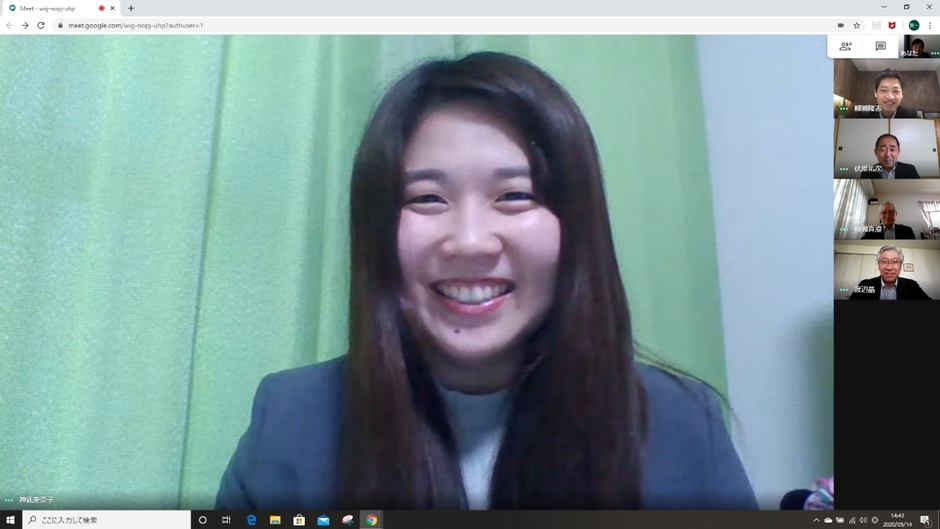Click the taskbar clock showing 14:43

coord(897,520)
